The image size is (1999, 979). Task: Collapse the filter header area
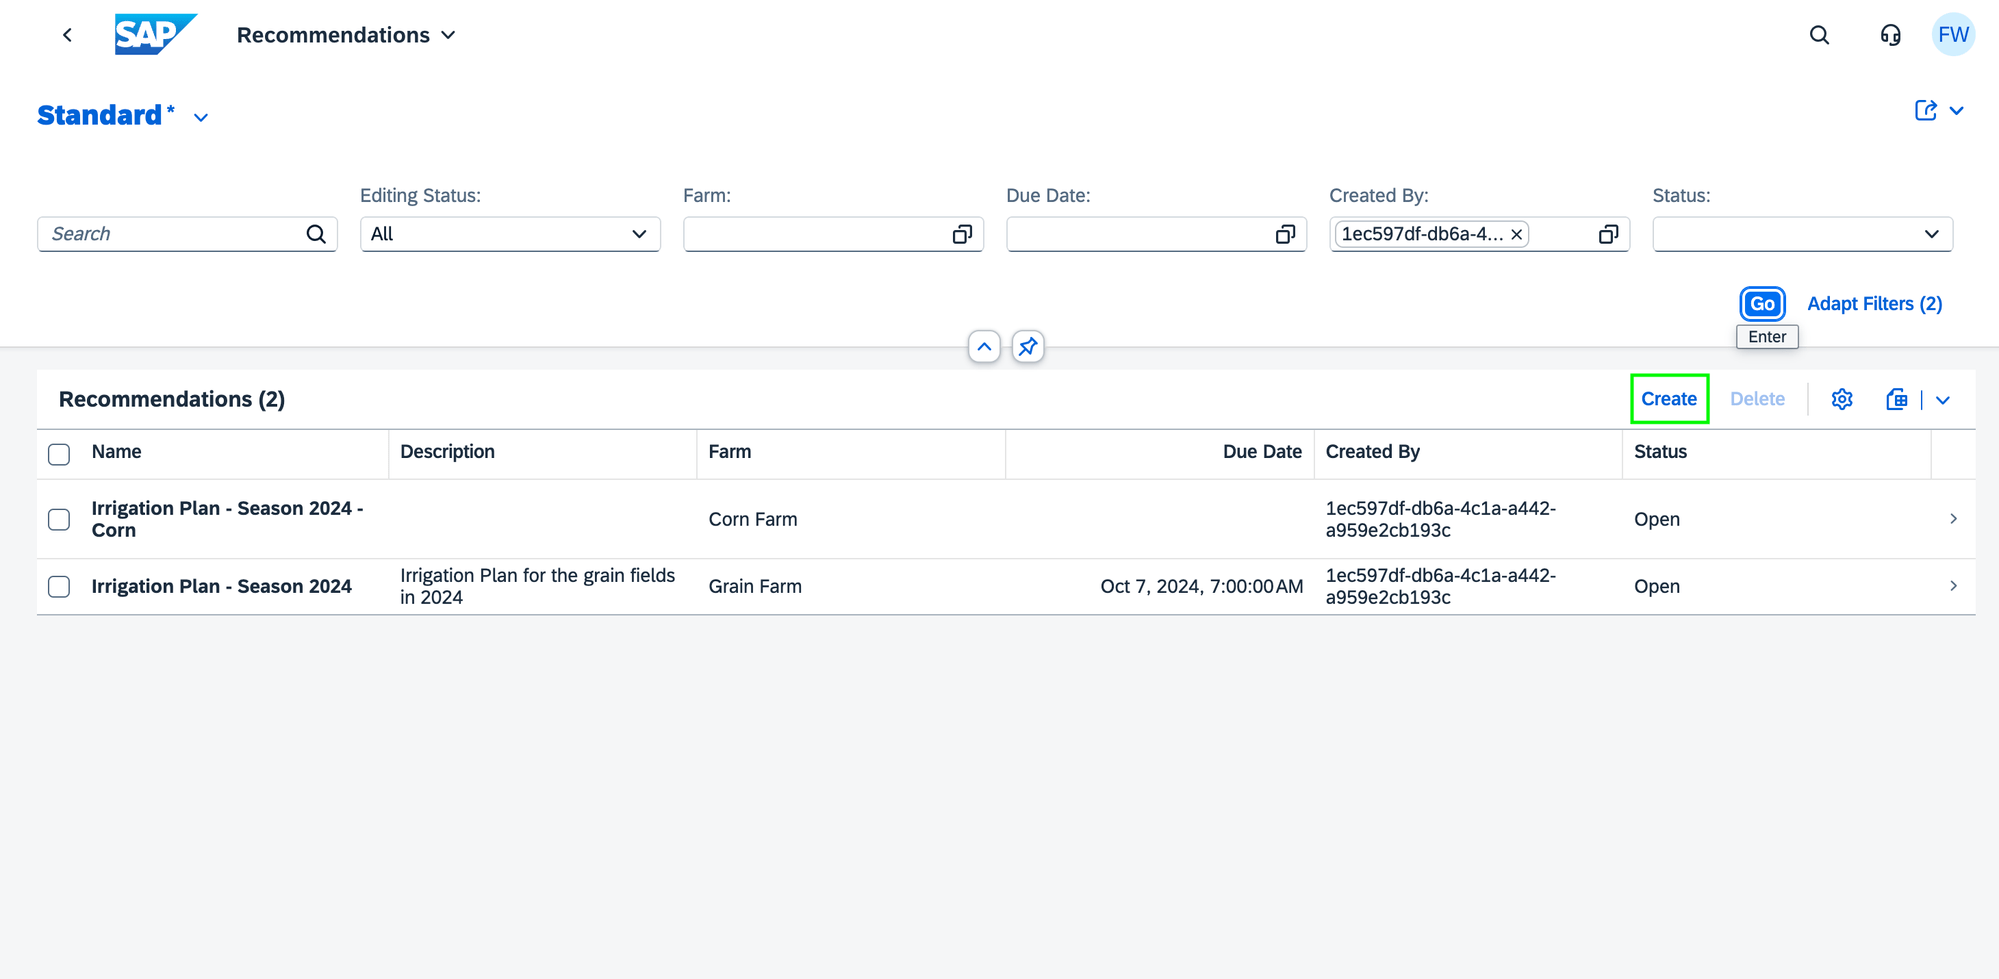984,346
